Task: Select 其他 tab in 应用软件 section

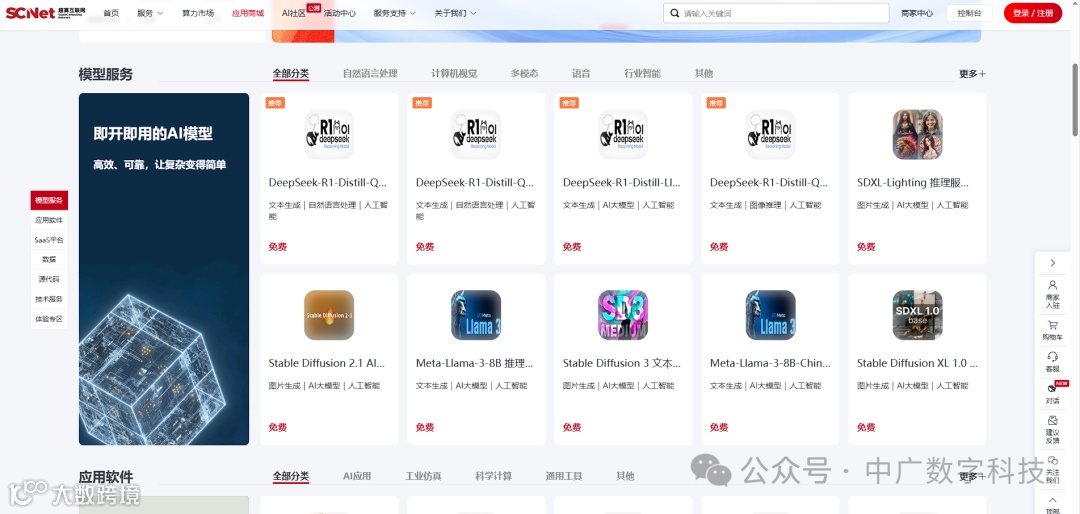Action: tap(625, 476)
